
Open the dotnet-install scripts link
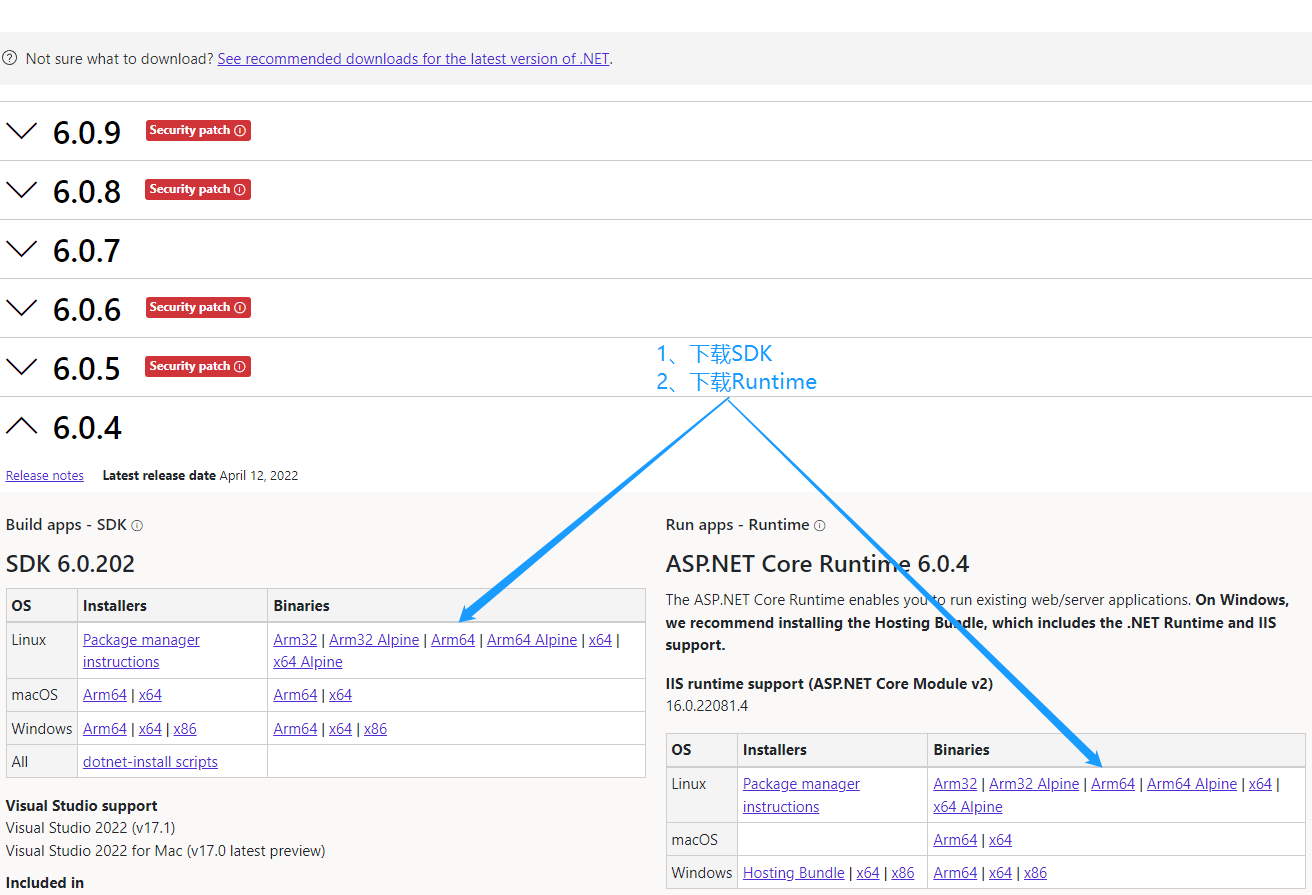pyautogui.click(x=150, y=762)
